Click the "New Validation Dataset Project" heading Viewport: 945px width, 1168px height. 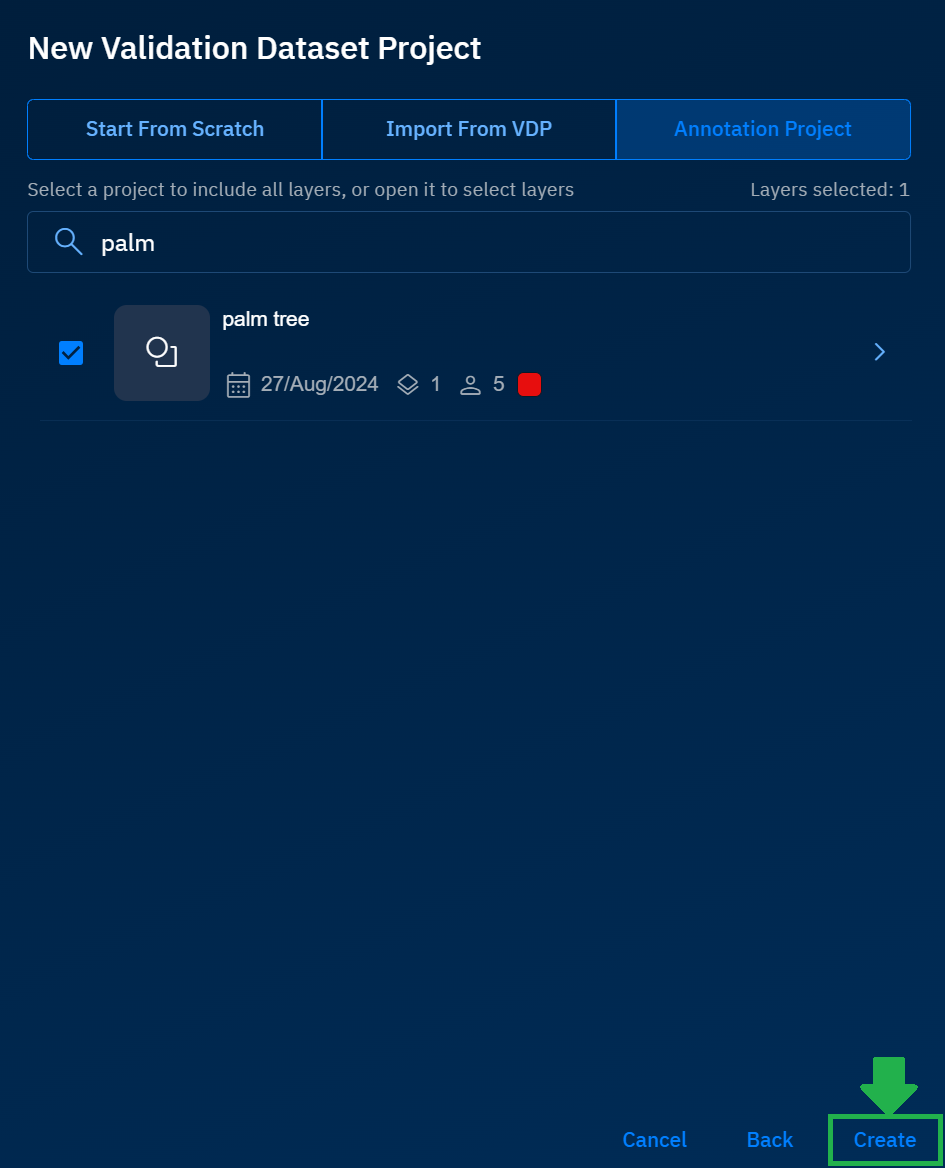point(255,48)
